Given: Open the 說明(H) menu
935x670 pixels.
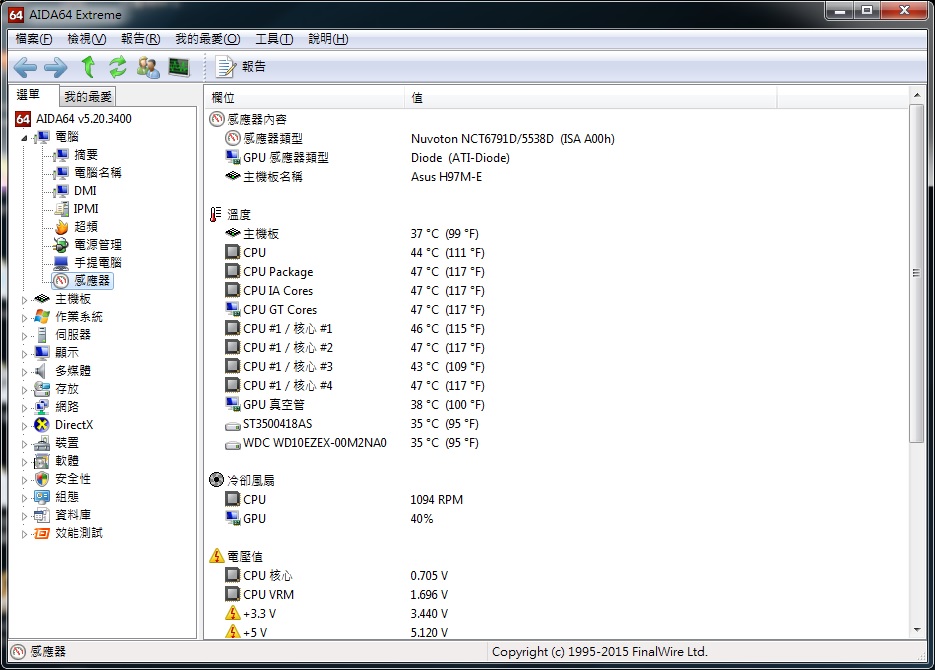Looking at the screenshot, I should [x=328, y=39].
